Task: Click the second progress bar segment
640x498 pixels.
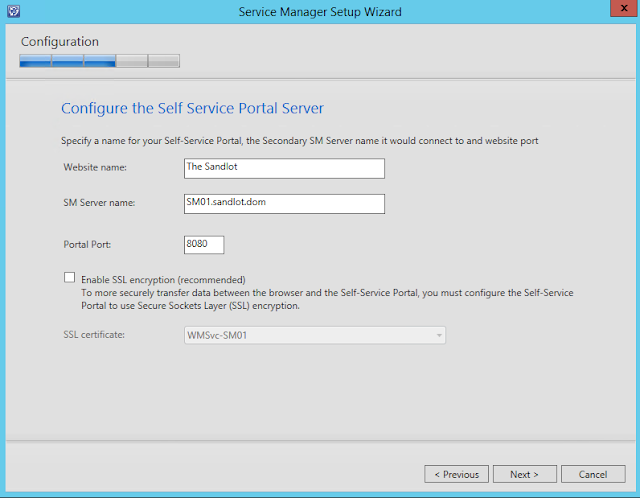Action: click(x=67, y=61)
